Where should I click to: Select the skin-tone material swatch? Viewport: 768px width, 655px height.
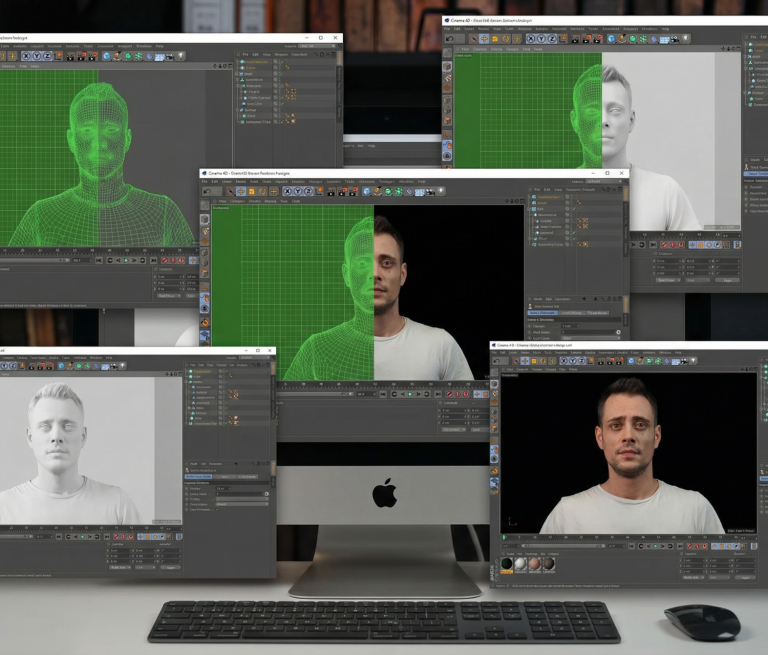point(534,564)
